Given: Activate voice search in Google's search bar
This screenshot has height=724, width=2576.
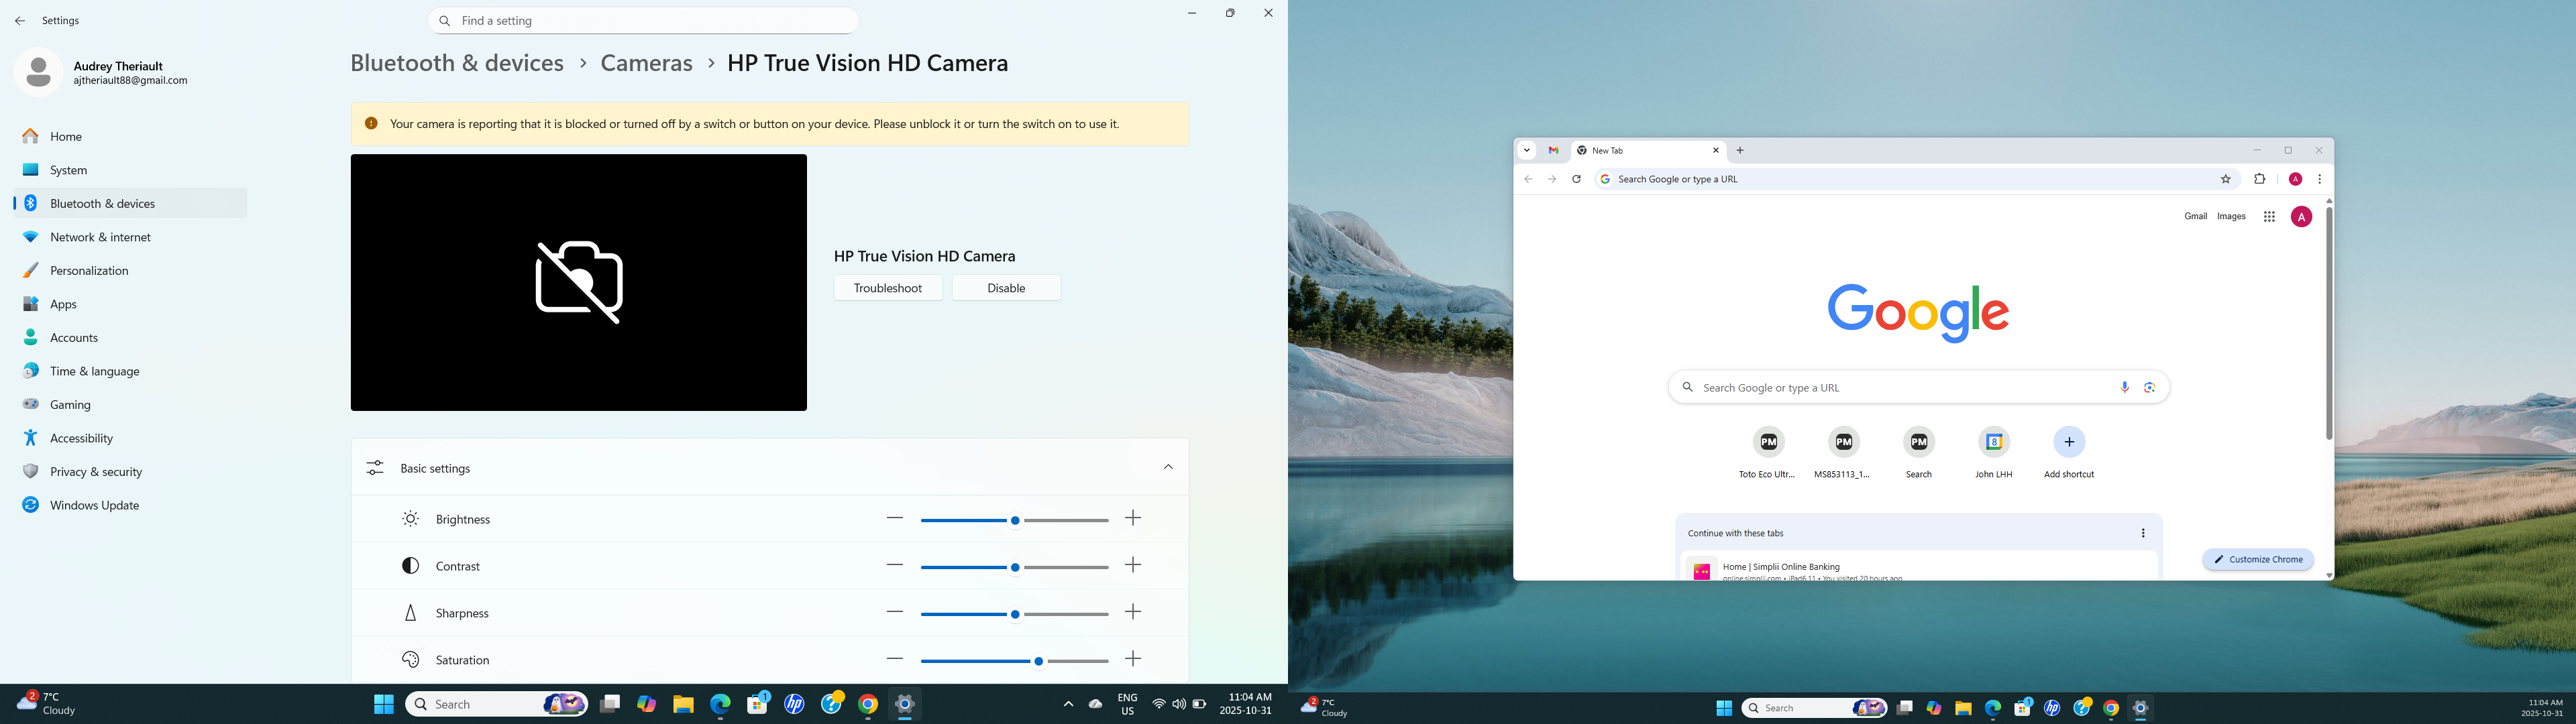Looking at the screenshot, I should tap(2124, 387).
